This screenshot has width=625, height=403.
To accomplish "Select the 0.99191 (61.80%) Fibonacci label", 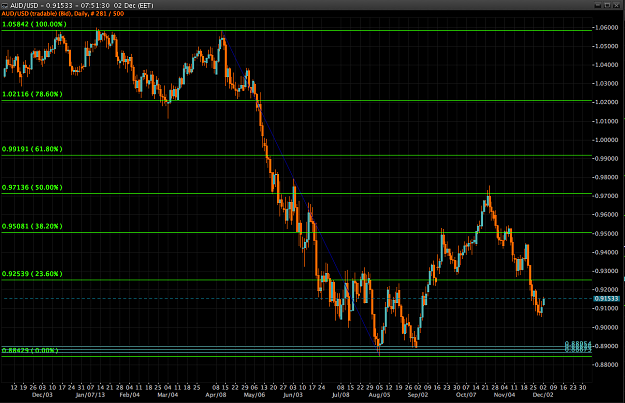I will click(32, 149).
